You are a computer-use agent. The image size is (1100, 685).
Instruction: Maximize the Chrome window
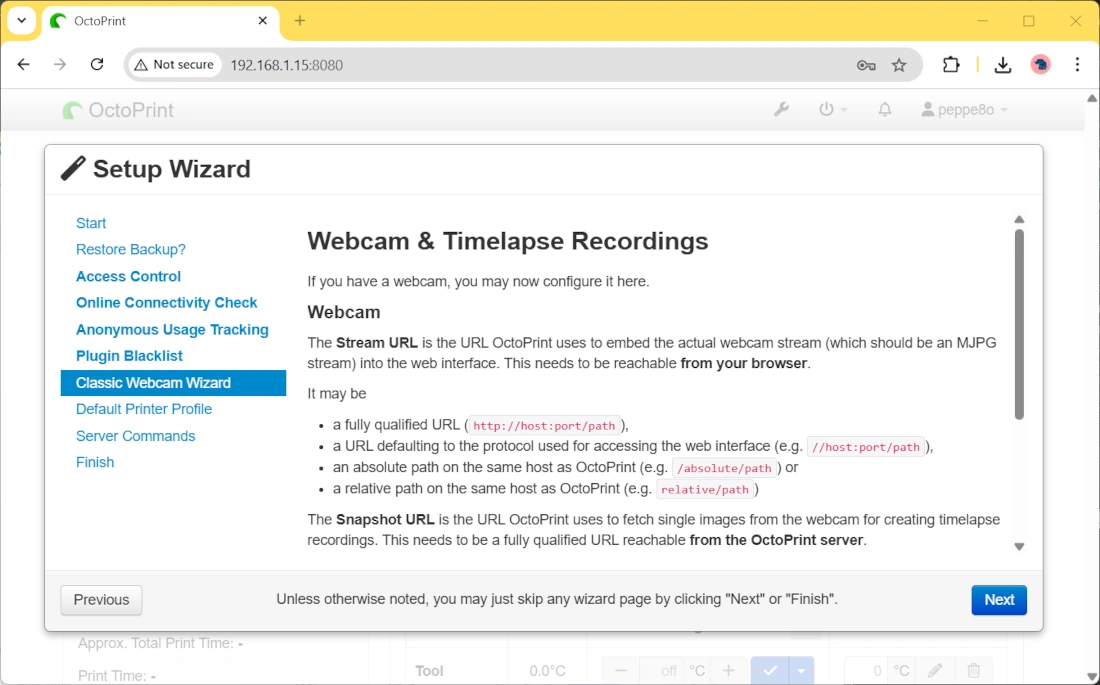[x=1028, y=21]
